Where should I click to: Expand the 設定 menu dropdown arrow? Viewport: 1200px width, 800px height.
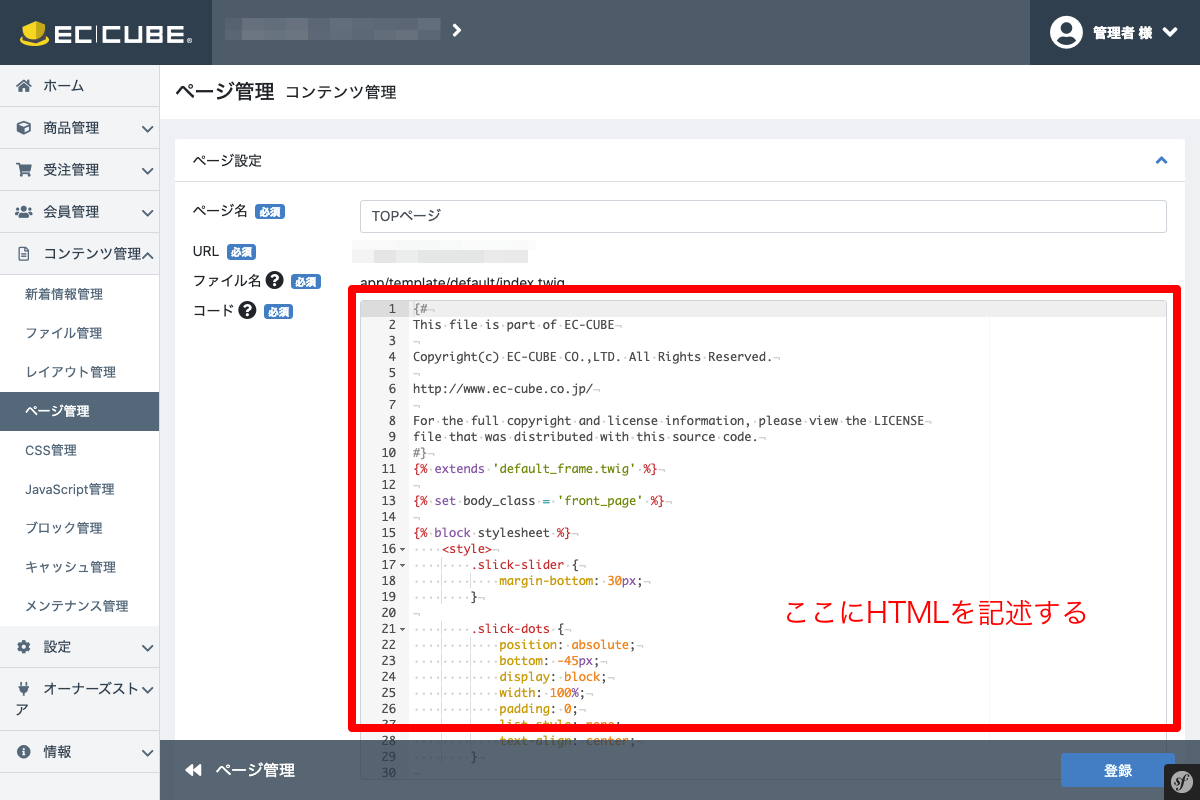click(x=146, y=648)
